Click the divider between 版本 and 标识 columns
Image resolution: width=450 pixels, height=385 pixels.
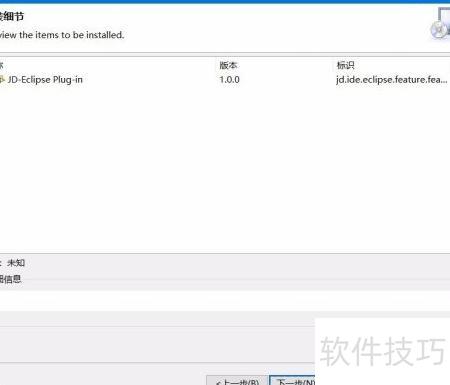tap(333, 65)
